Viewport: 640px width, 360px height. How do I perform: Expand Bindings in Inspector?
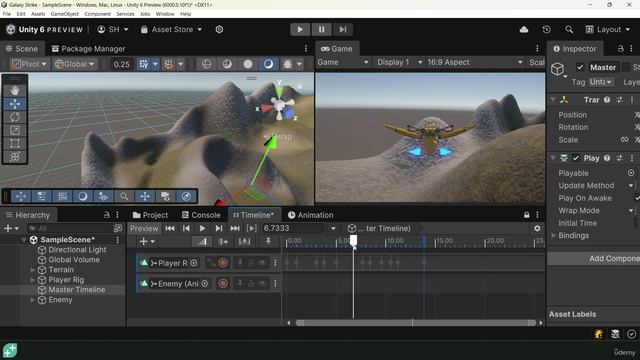554,236
